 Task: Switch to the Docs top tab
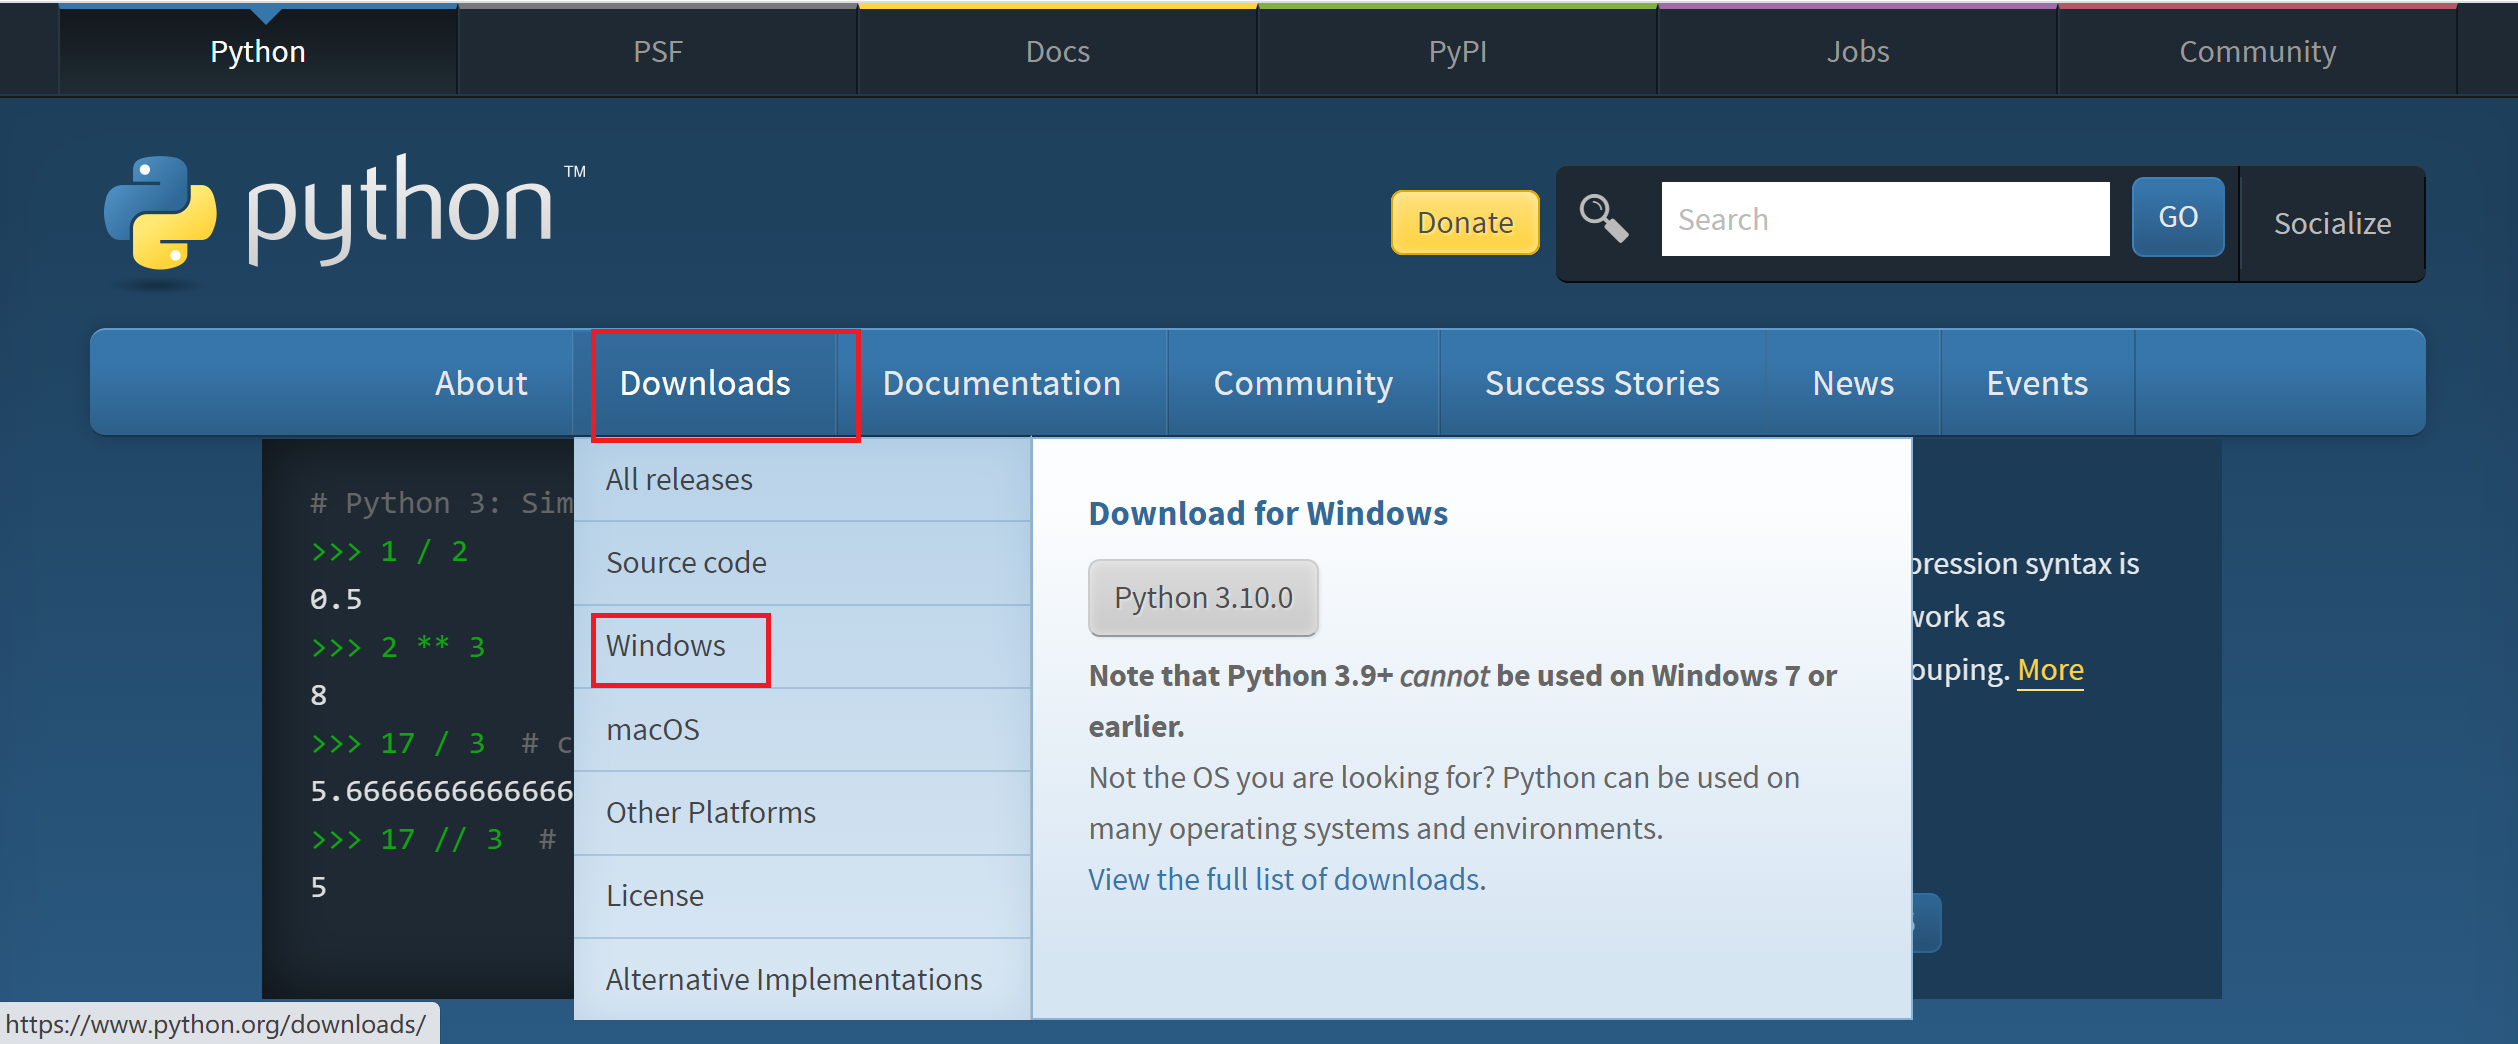tap(1057, 52)
